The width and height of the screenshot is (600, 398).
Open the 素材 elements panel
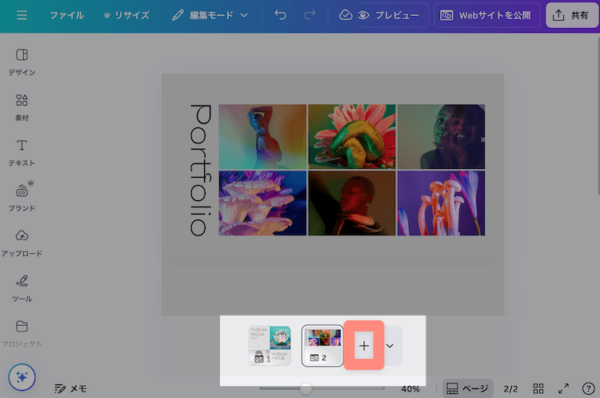(22, 108)
